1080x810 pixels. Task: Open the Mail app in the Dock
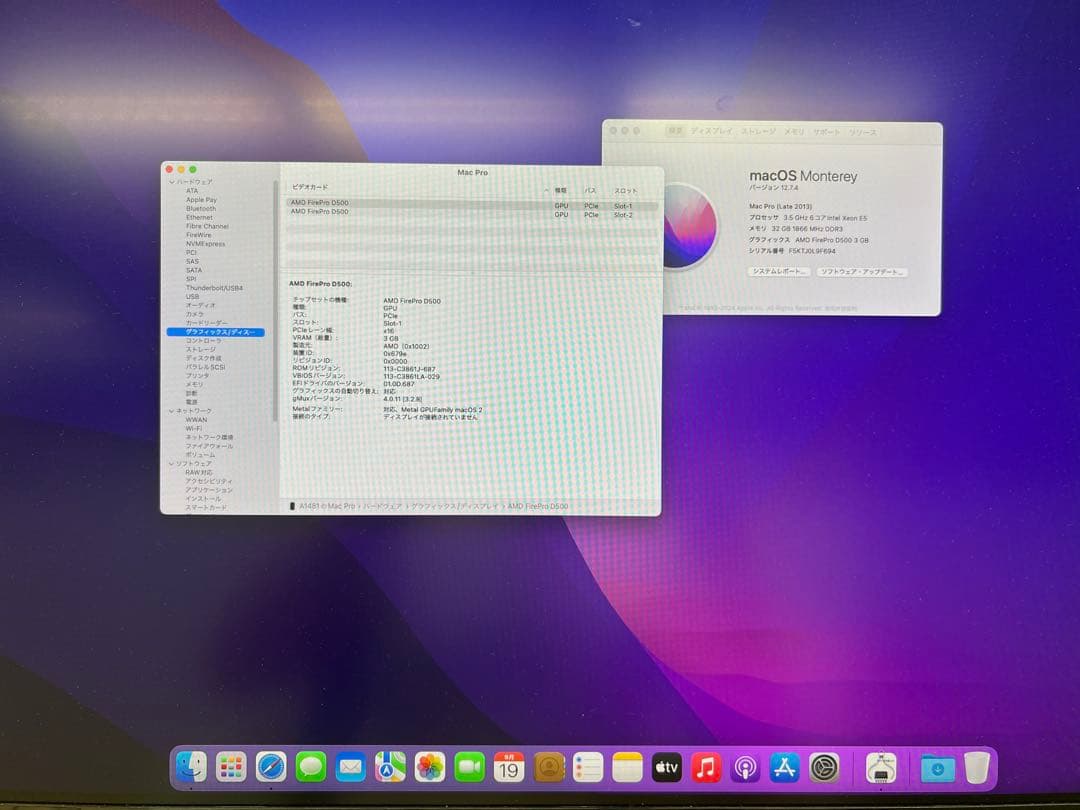(x=353, y=768)
